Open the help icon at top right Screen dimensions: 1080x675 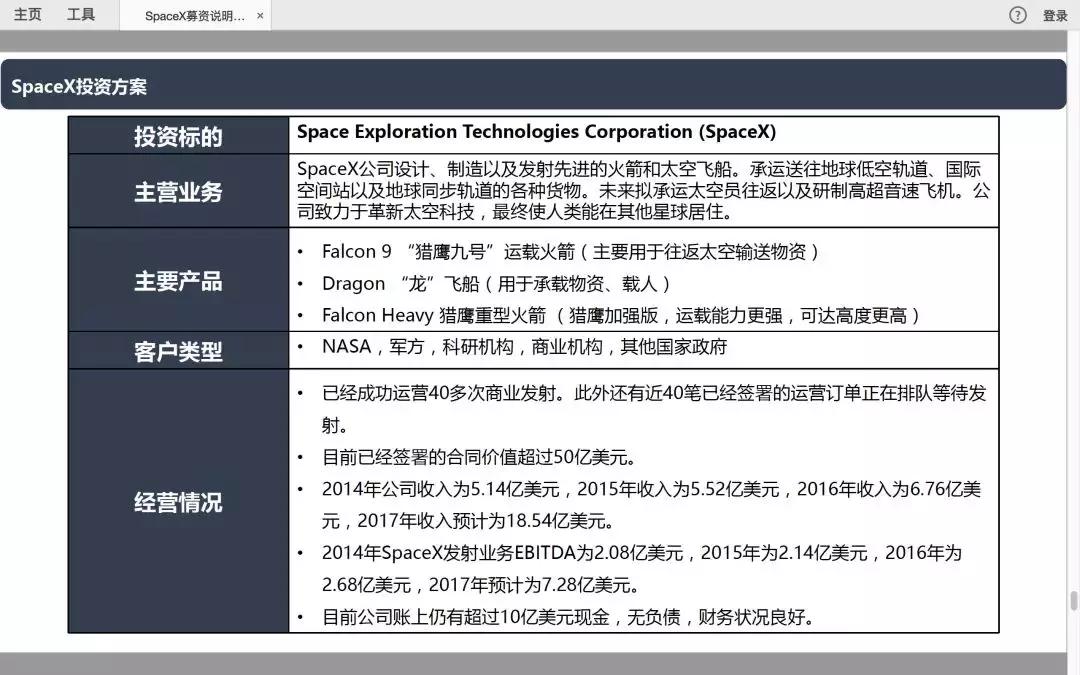pyautogui.click(x=1017, y=15)
